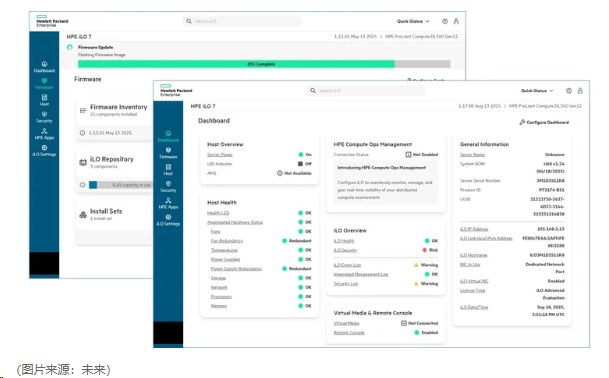
Task: Open Host icon in back window sidebar
Action: point(44,97)
